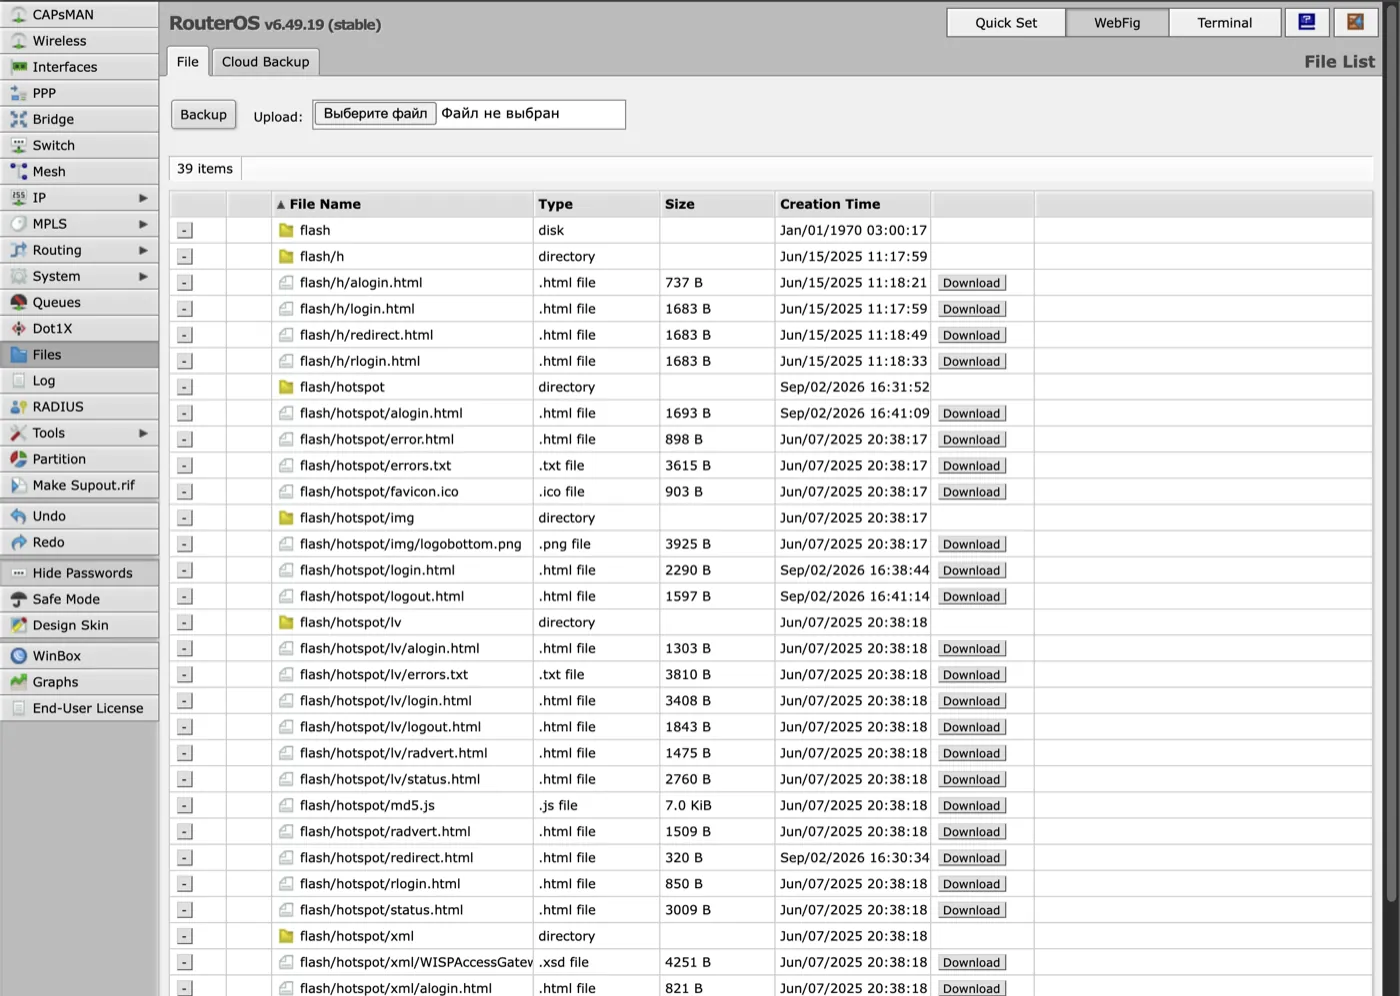Expand the IP submenu
Screen dimensions: 1400x996
click(143, 198)
